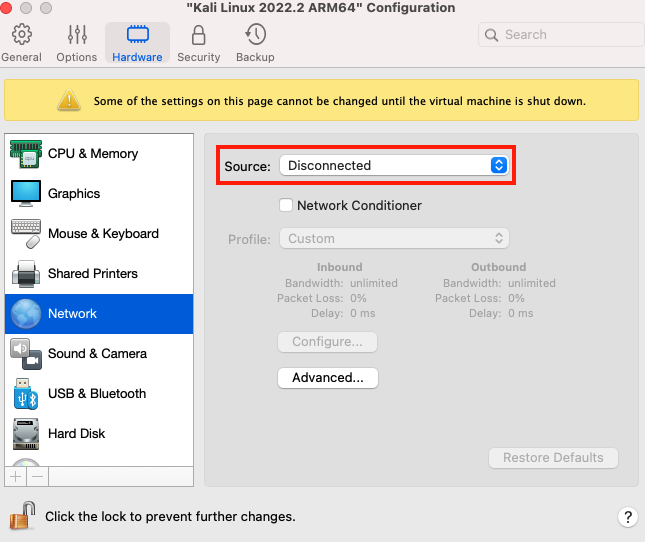This screenshot has width=645, height=542.
Task: Enable the Network Conditioner checkbox
Action: (x=286, y=205)
